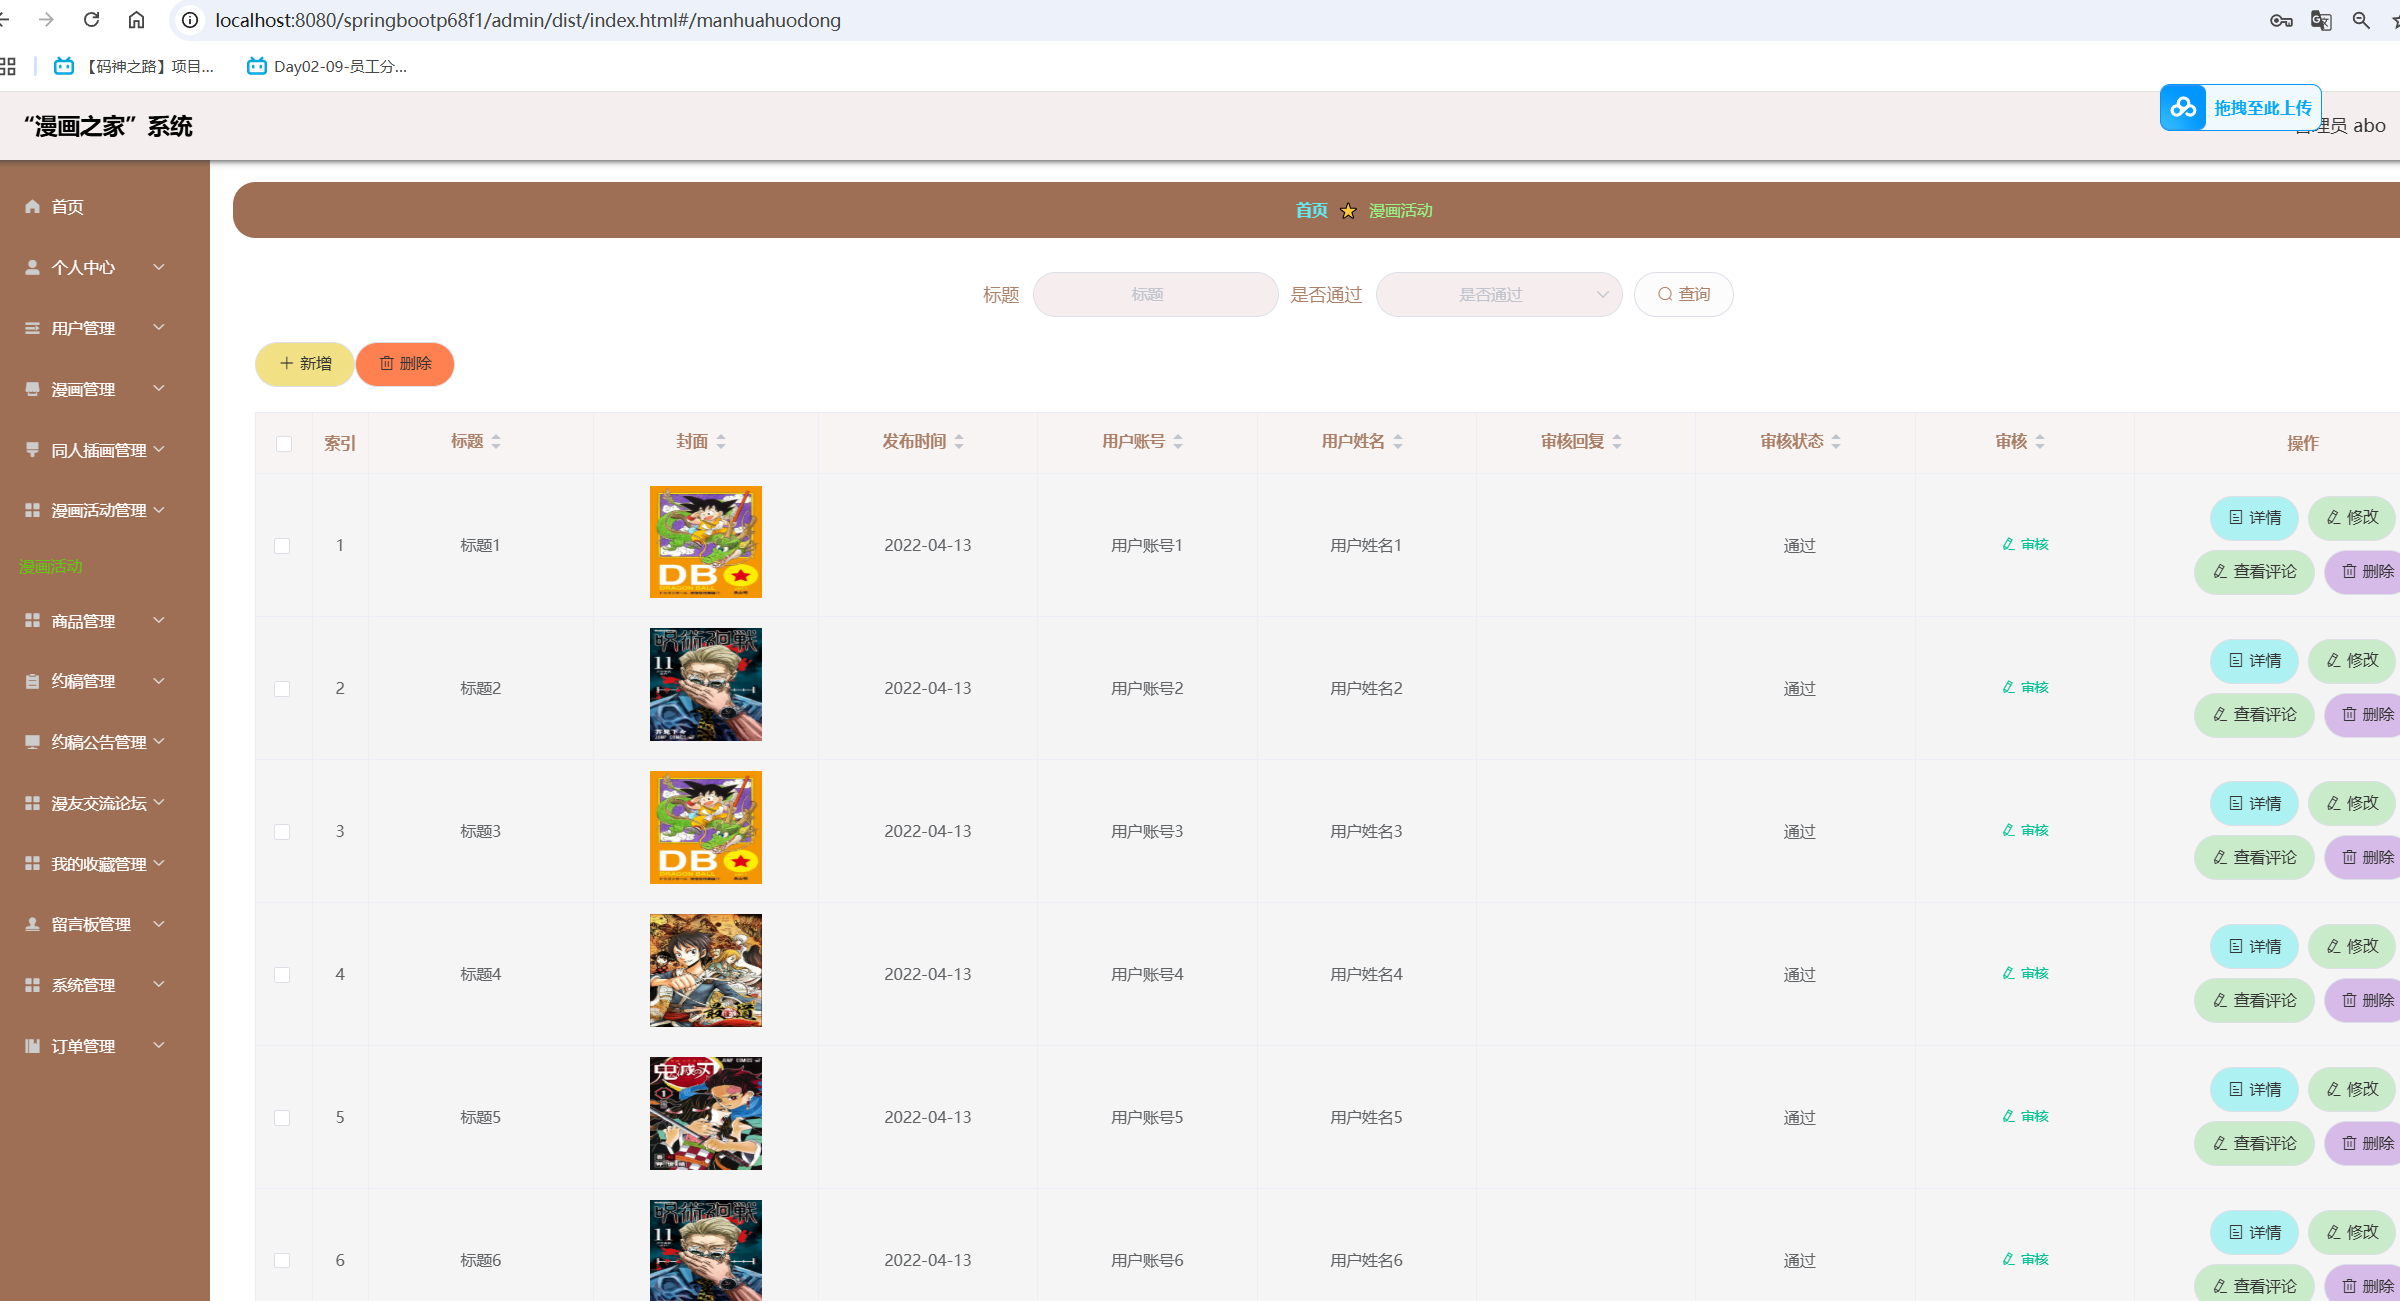
Task: Expand 用户管理 sidebar menu
Action: pyautogui.click(x=105, y=329)
